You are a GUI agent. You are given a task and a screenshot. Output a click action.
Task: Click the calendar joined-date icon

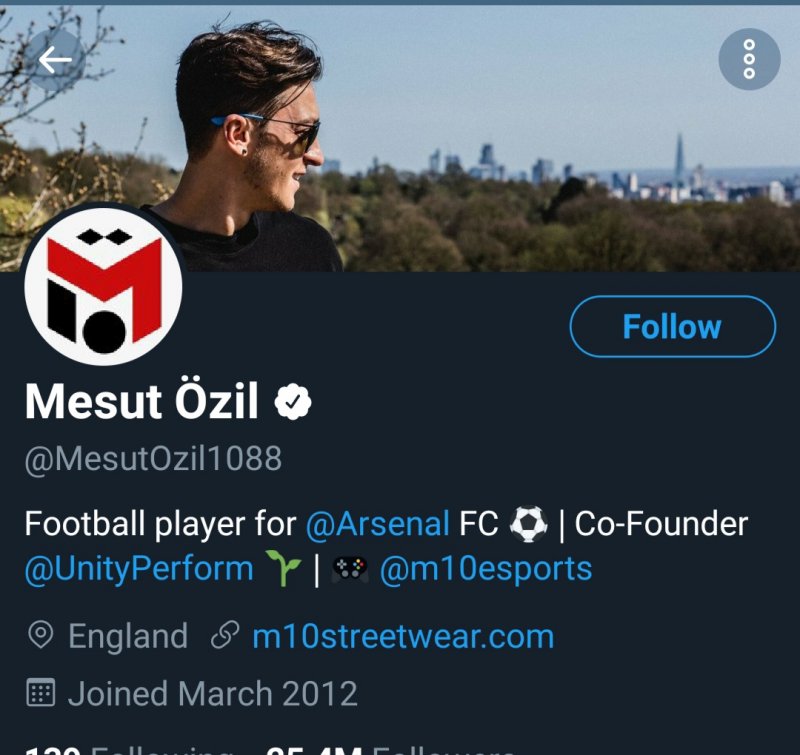click(41, 693)
